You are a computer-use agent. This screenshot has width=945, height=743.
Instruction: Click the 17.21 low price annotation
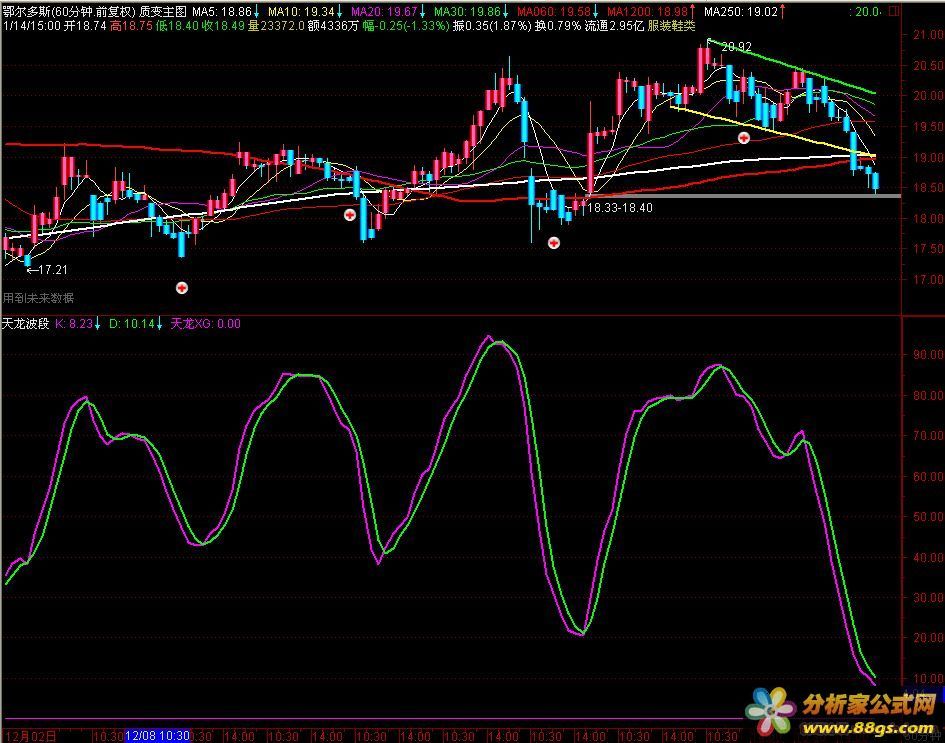click(x=47, y=270)
